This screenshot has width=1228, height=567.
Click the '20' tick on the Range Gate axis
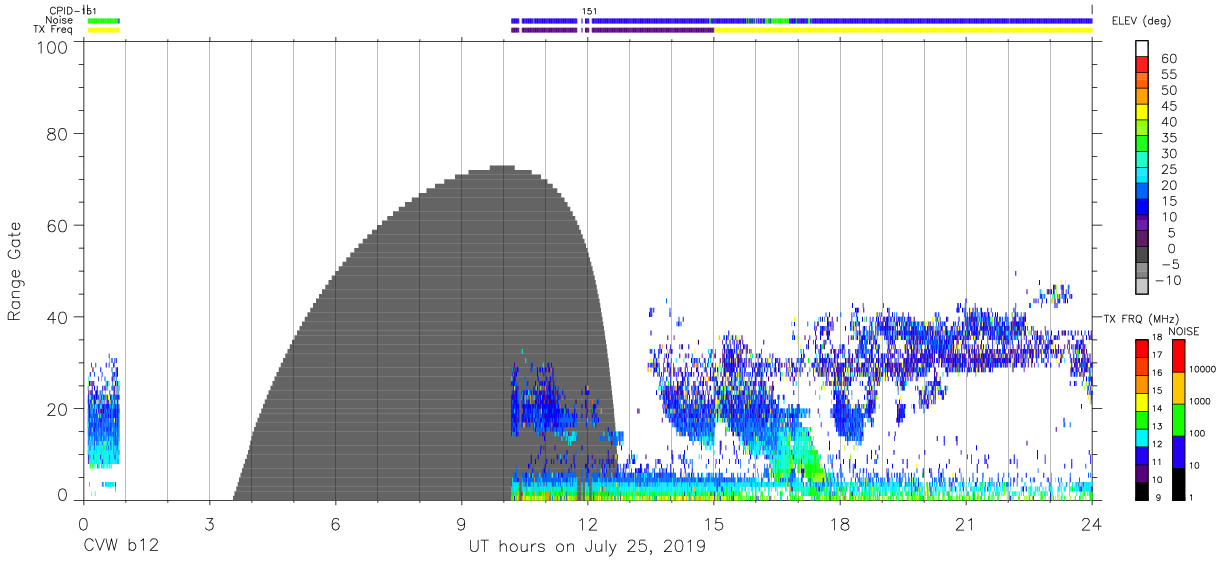(58, 409)
